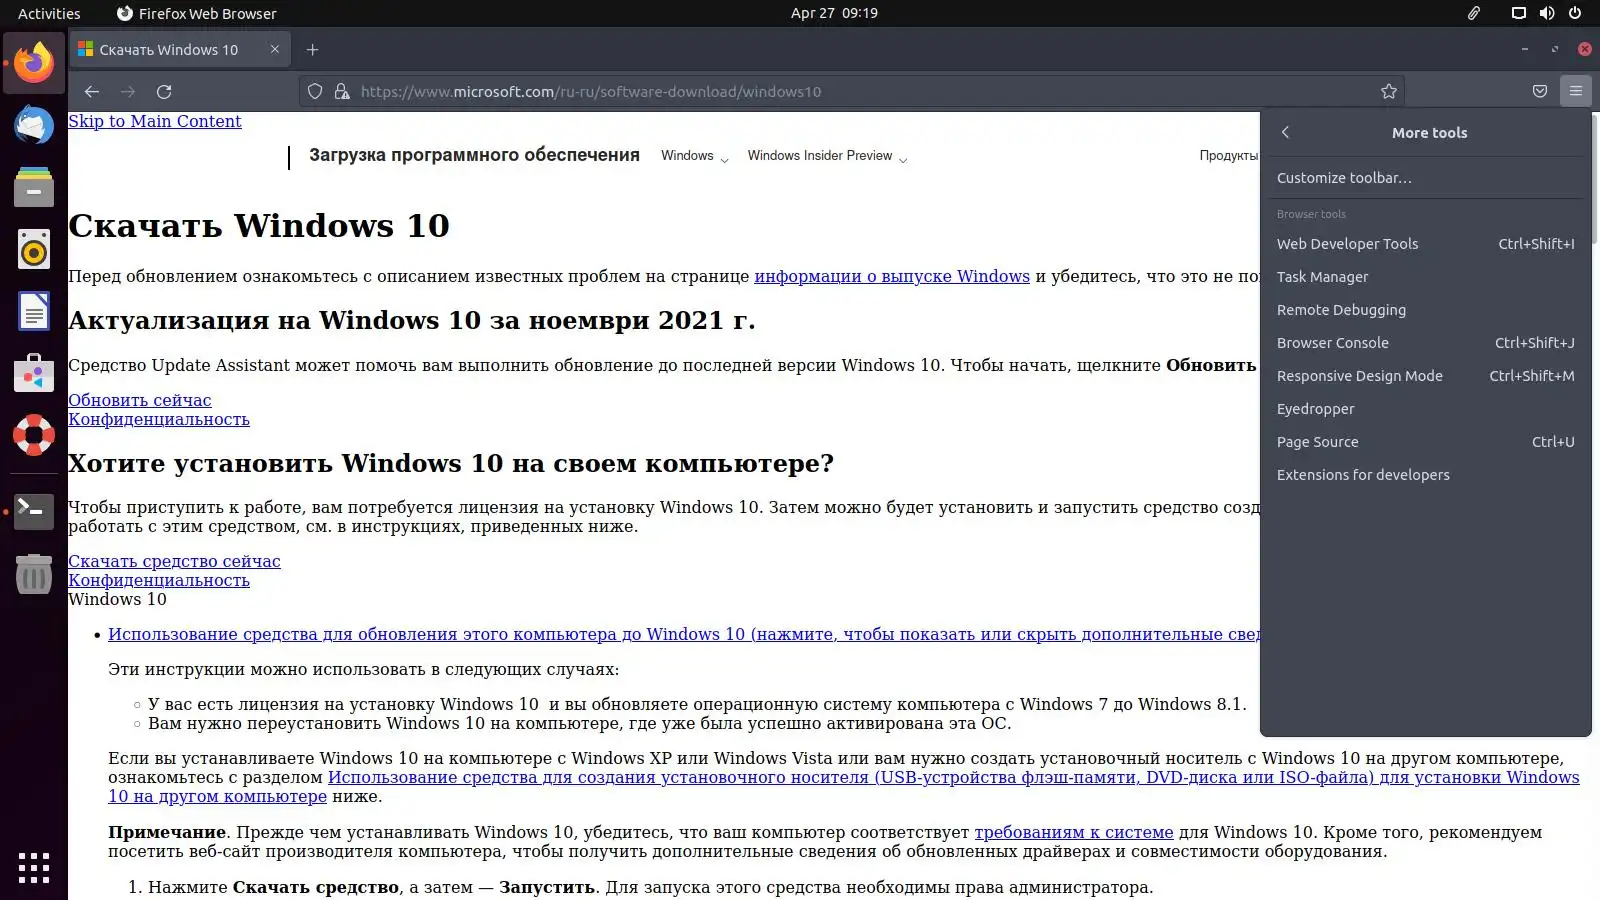1600x900 pixels.
Task: Enable Responsive Design Mode
Action: tap(1426, 376)
